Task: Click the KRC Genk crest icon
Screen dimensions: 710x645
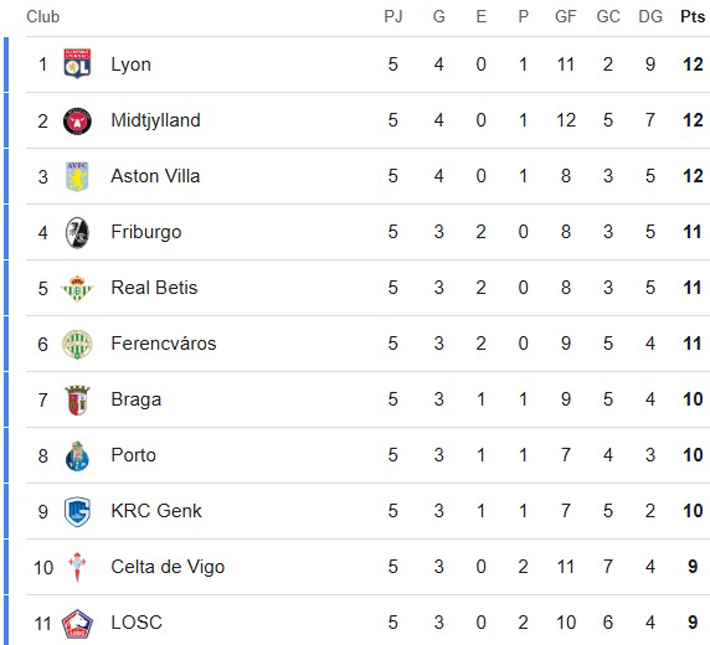Action: 77,511
